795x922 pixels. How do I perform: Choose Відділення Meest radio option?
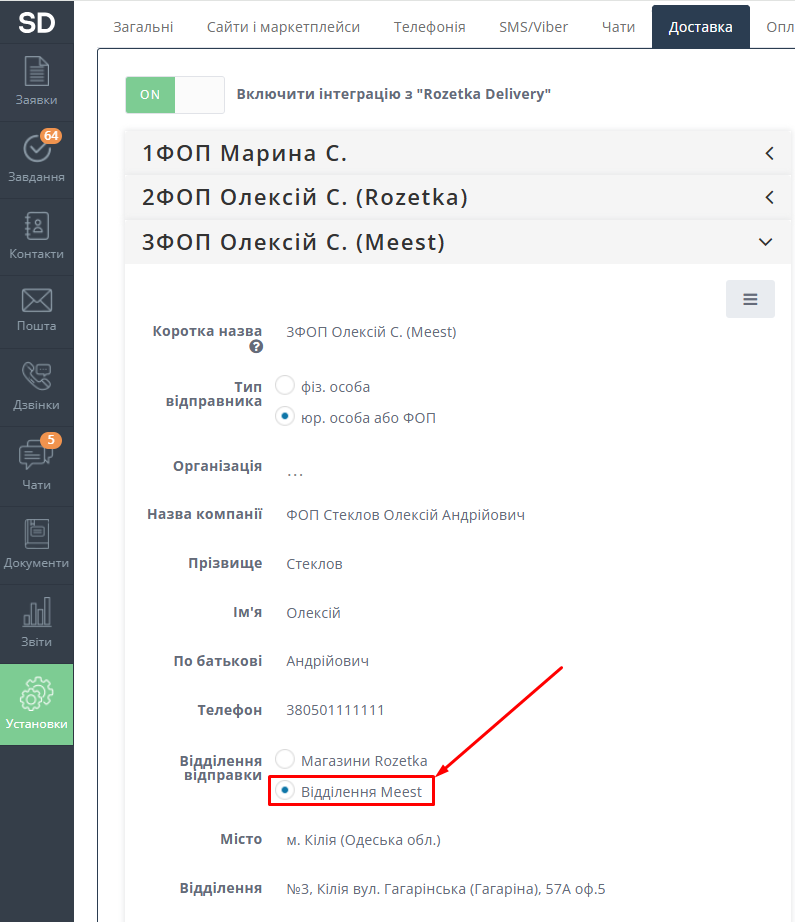pyautogui.click(x=285, y=791)
